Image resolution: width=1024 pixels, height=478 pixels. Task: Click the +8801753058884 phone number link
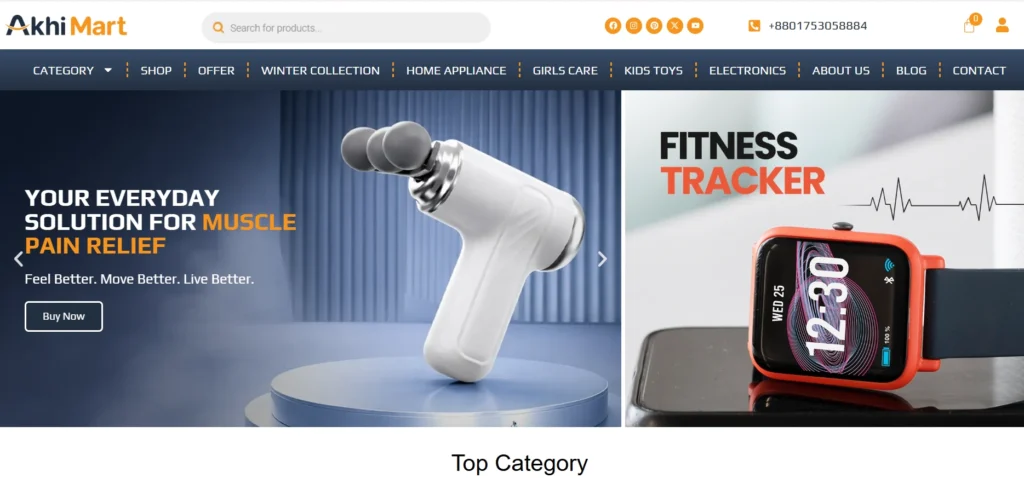pos(818,26)
